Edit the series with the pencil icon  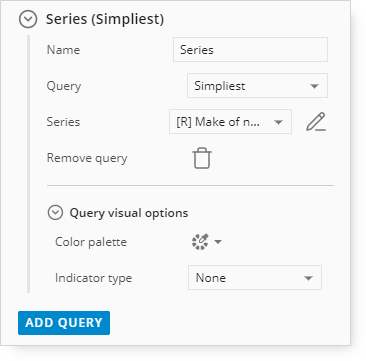click(x=316, y=122)
